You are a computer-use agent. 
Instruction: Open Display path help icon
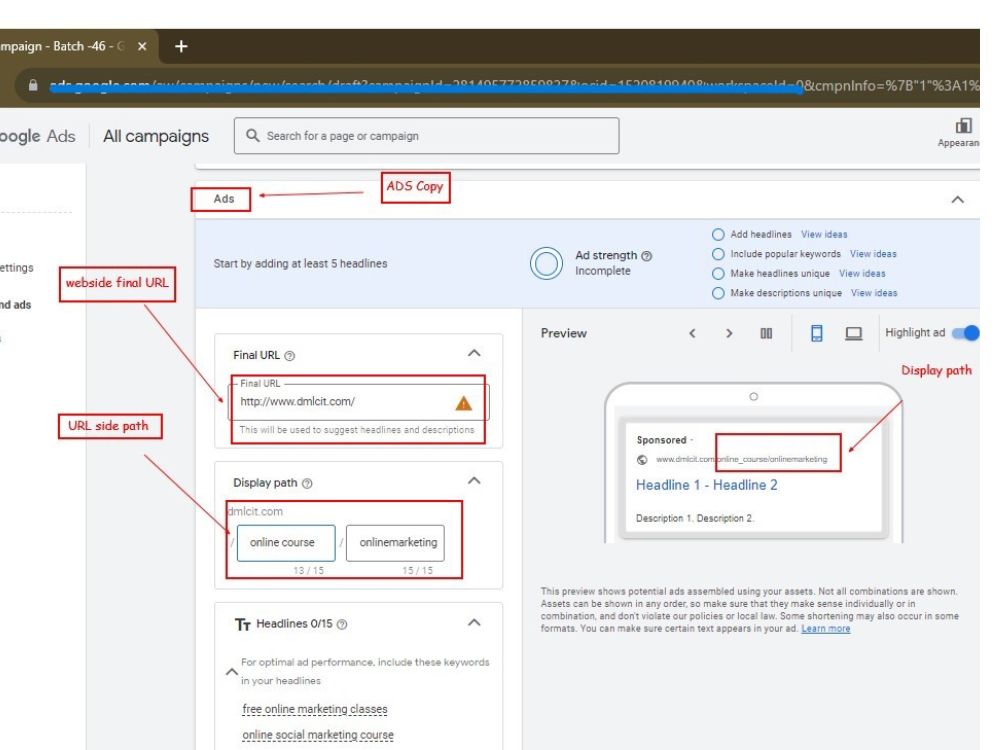(x=307, y=483)
